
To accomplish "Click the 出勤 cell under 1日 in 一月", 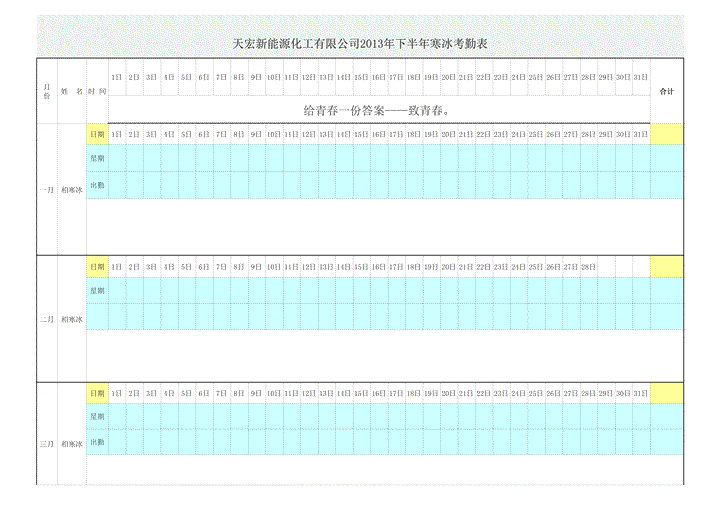I will (117, 185).
